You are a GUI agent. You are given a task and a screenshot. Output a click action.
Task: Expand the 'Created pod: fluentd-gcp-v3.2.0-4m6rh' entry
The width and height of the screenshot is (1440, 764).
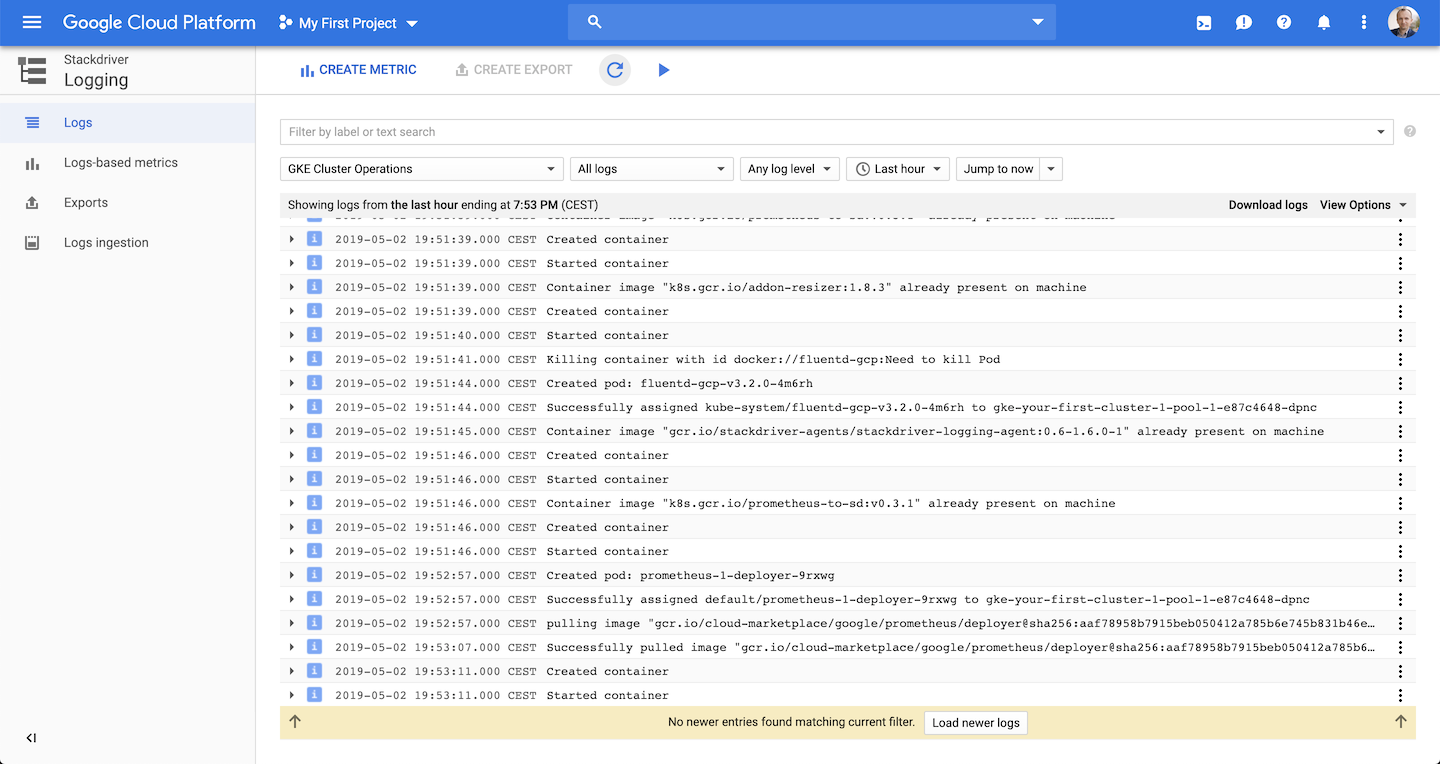292,383
